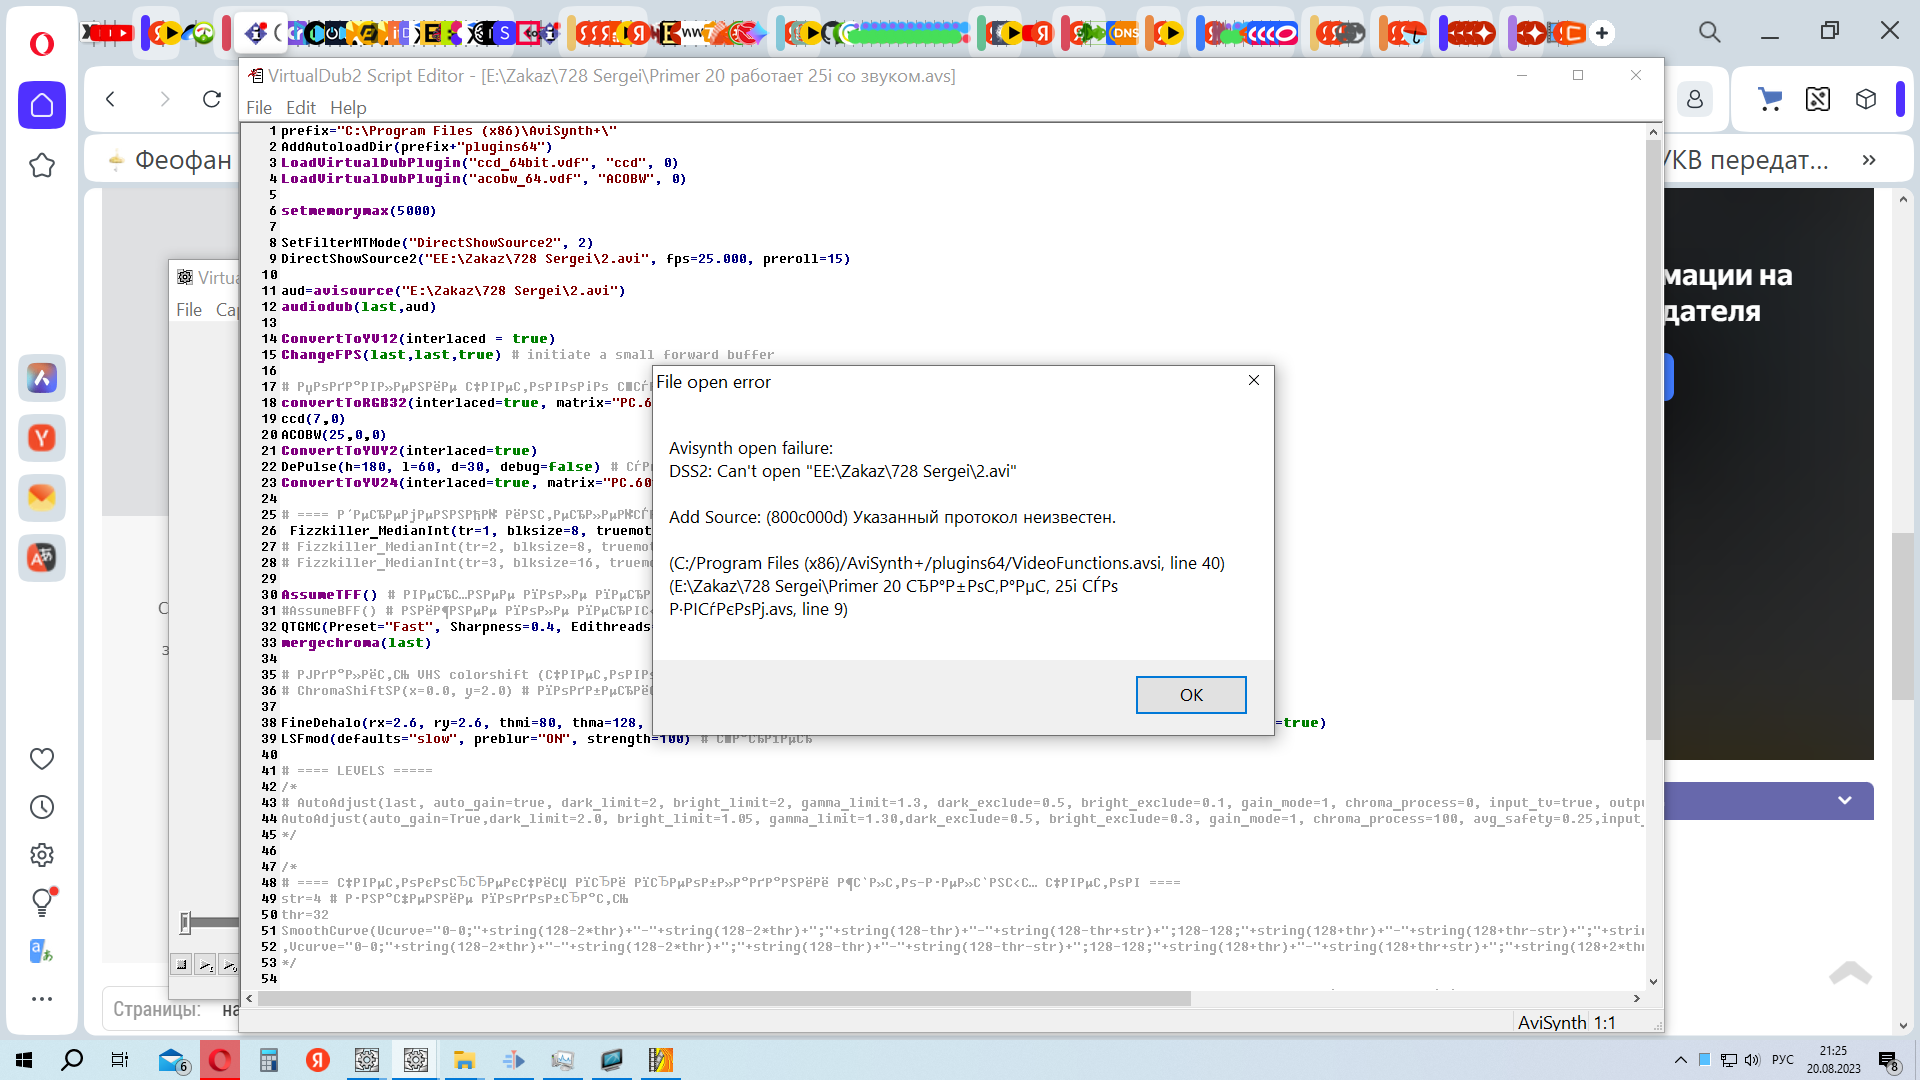This screenshot has height=1080, width=1920.
Task: Open Opera bookmarks star in sidebar
Action: pos(42,165)
